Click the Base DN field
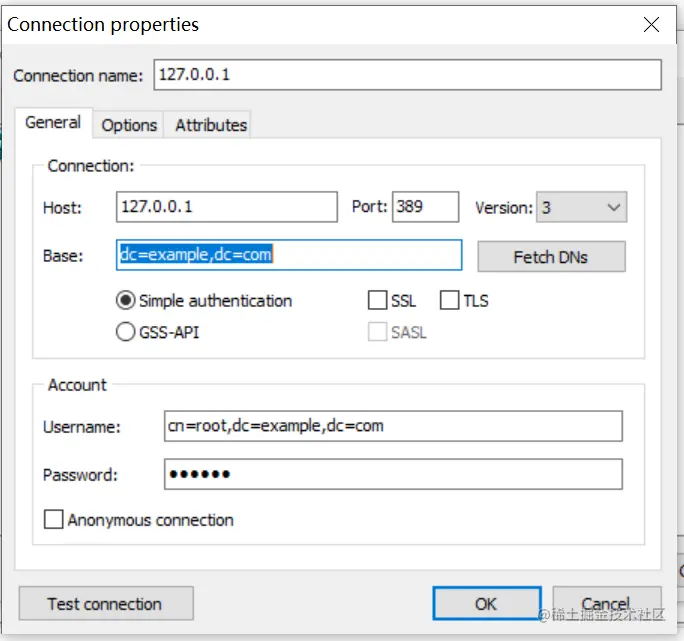The height and width of the screenshot is (641, 684). [289, 255]
